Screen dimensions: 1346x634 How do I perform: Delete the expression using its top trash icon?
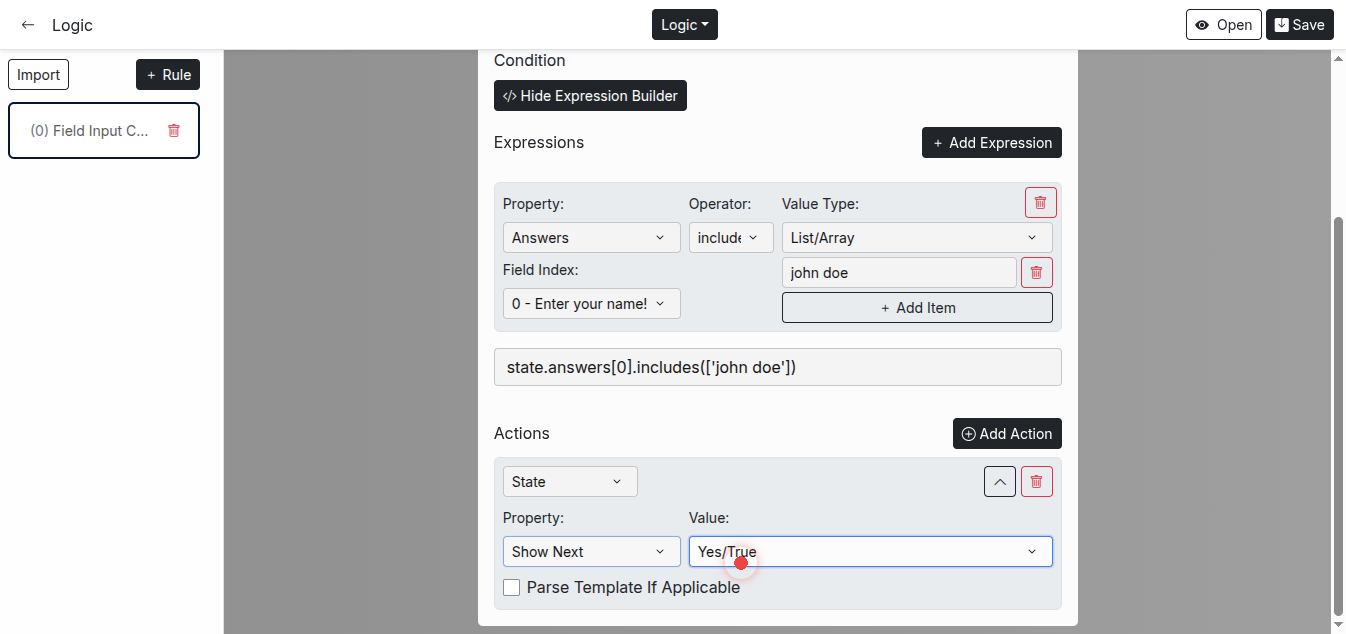[1040, 203]
